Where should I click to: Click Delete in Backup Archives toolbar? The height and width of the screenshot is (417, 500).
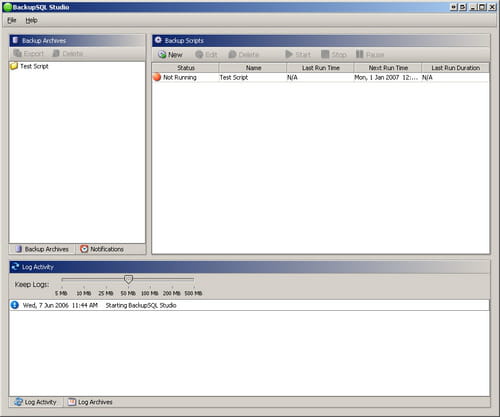tap(68, 53)
